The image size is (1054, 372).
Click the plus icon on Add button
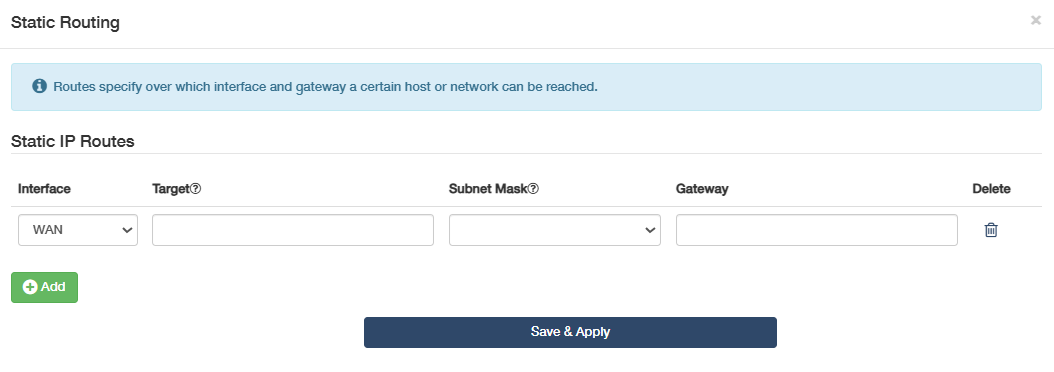click(x=30, y=287)
